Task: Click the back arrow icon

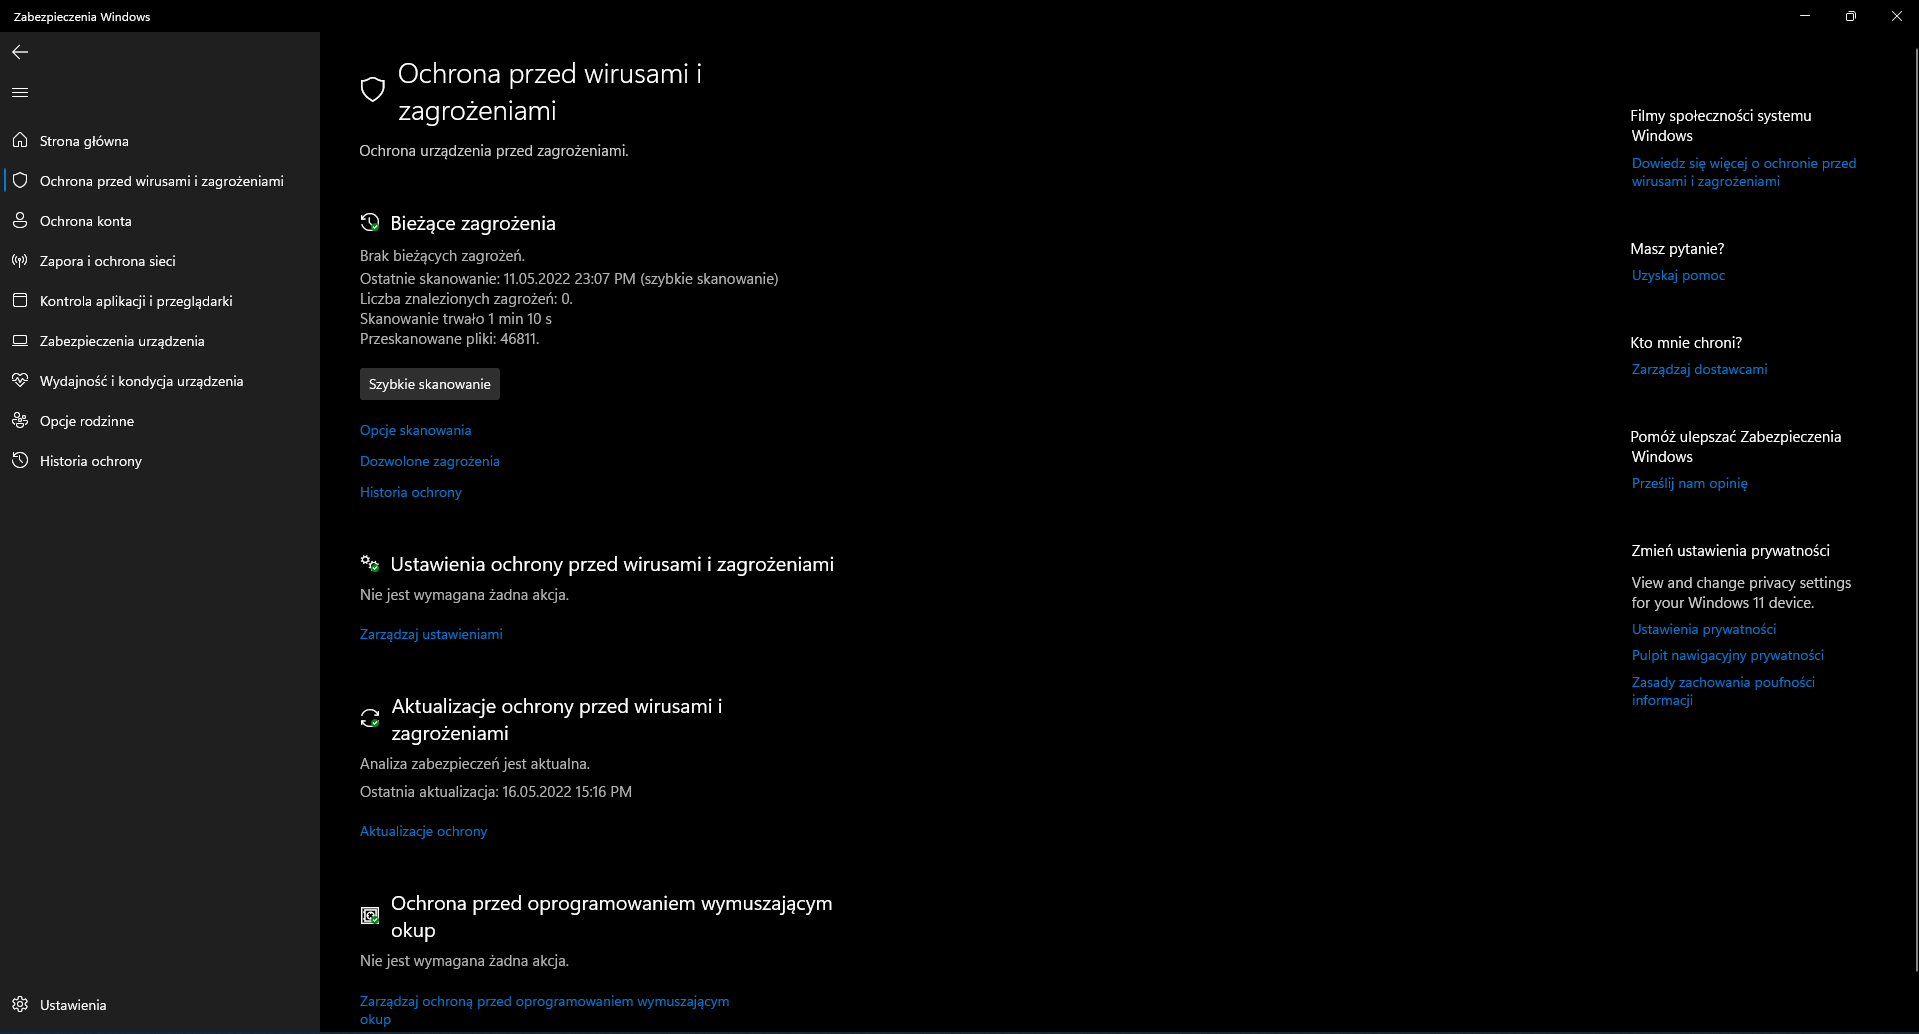Action: click(x=20, y=52)
